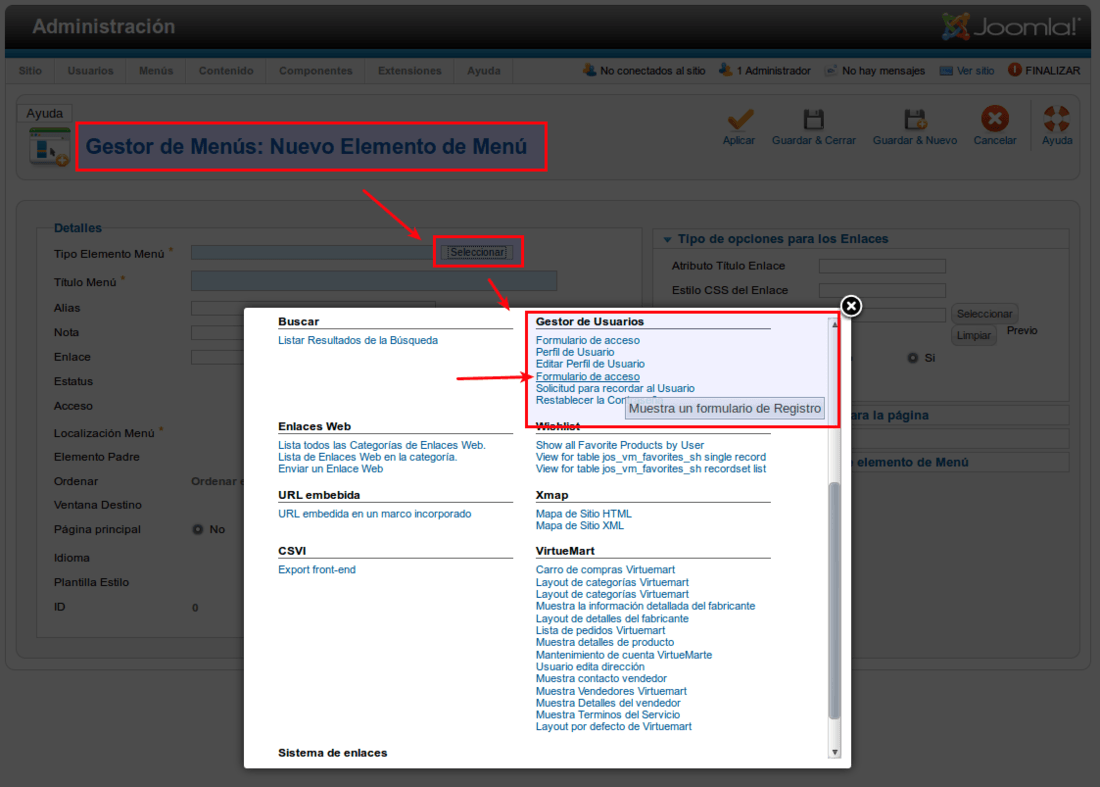Click Lista todos las Categorías de Enlaces Web
The height and width of the screenshot is (787, 1100).
pos(382,445)
